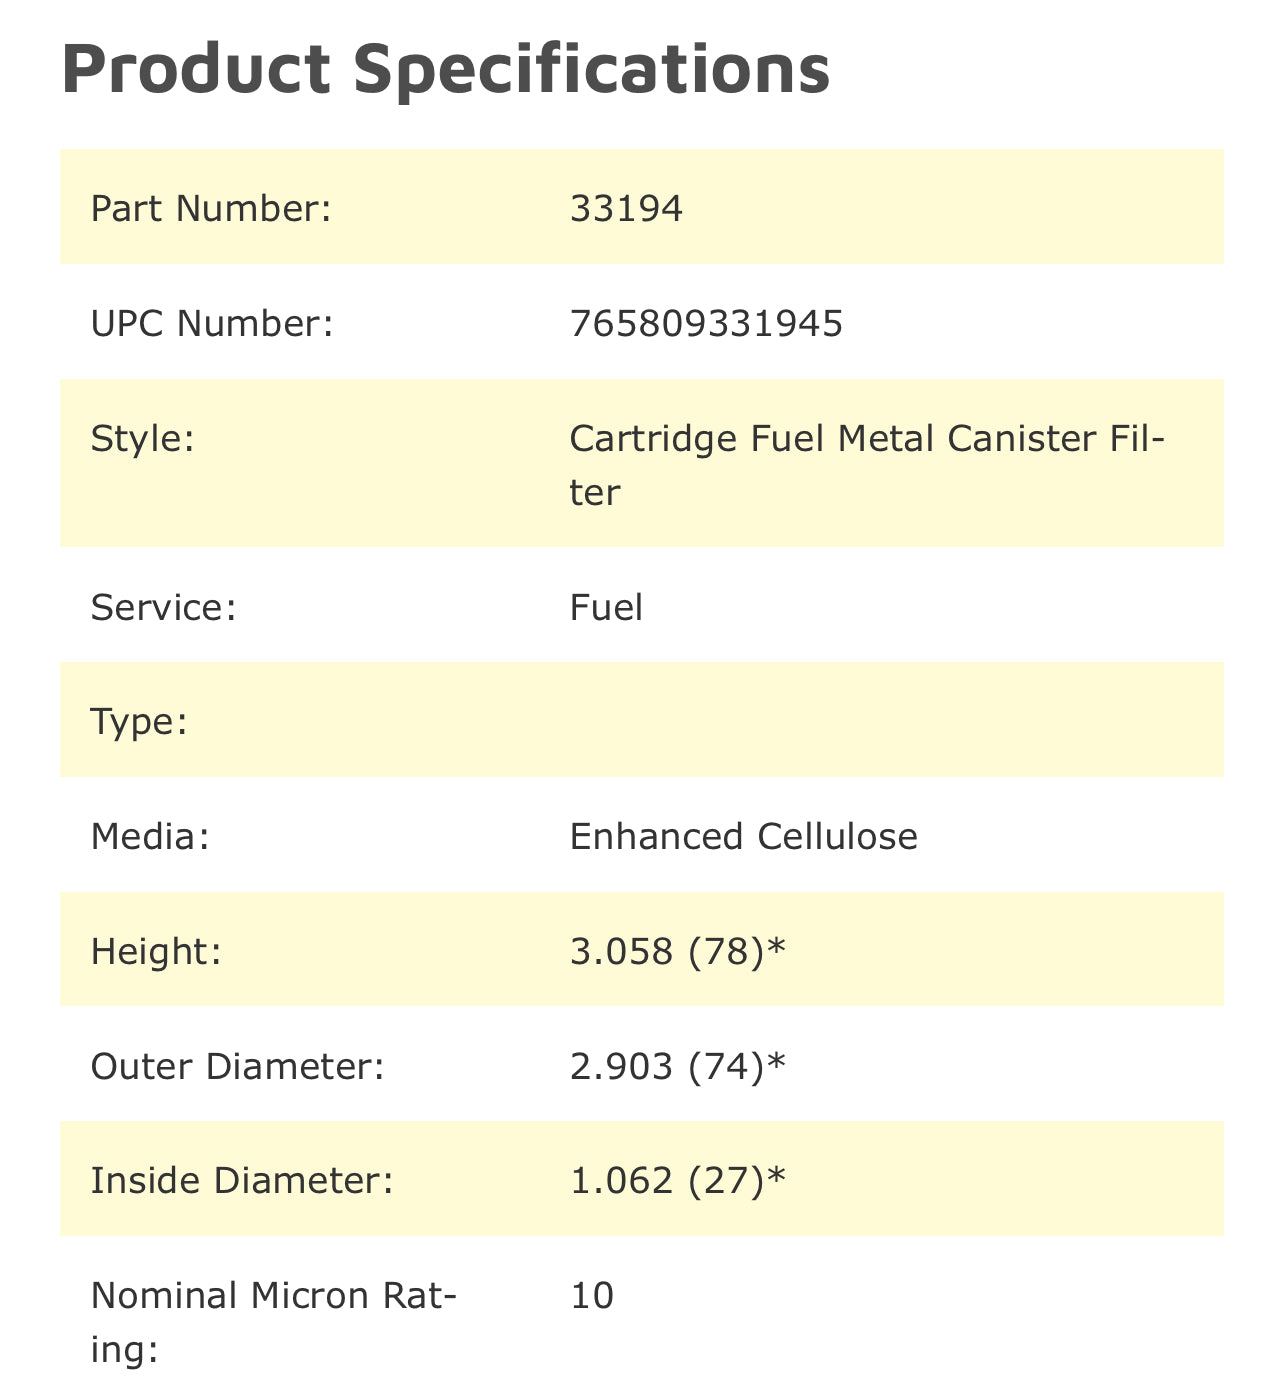Image resolution: width=1284 pixels, height=1391 pixels.
Task: Click the Service row's Fuel value
Action: pyautogui.click(x=606, y=608)
